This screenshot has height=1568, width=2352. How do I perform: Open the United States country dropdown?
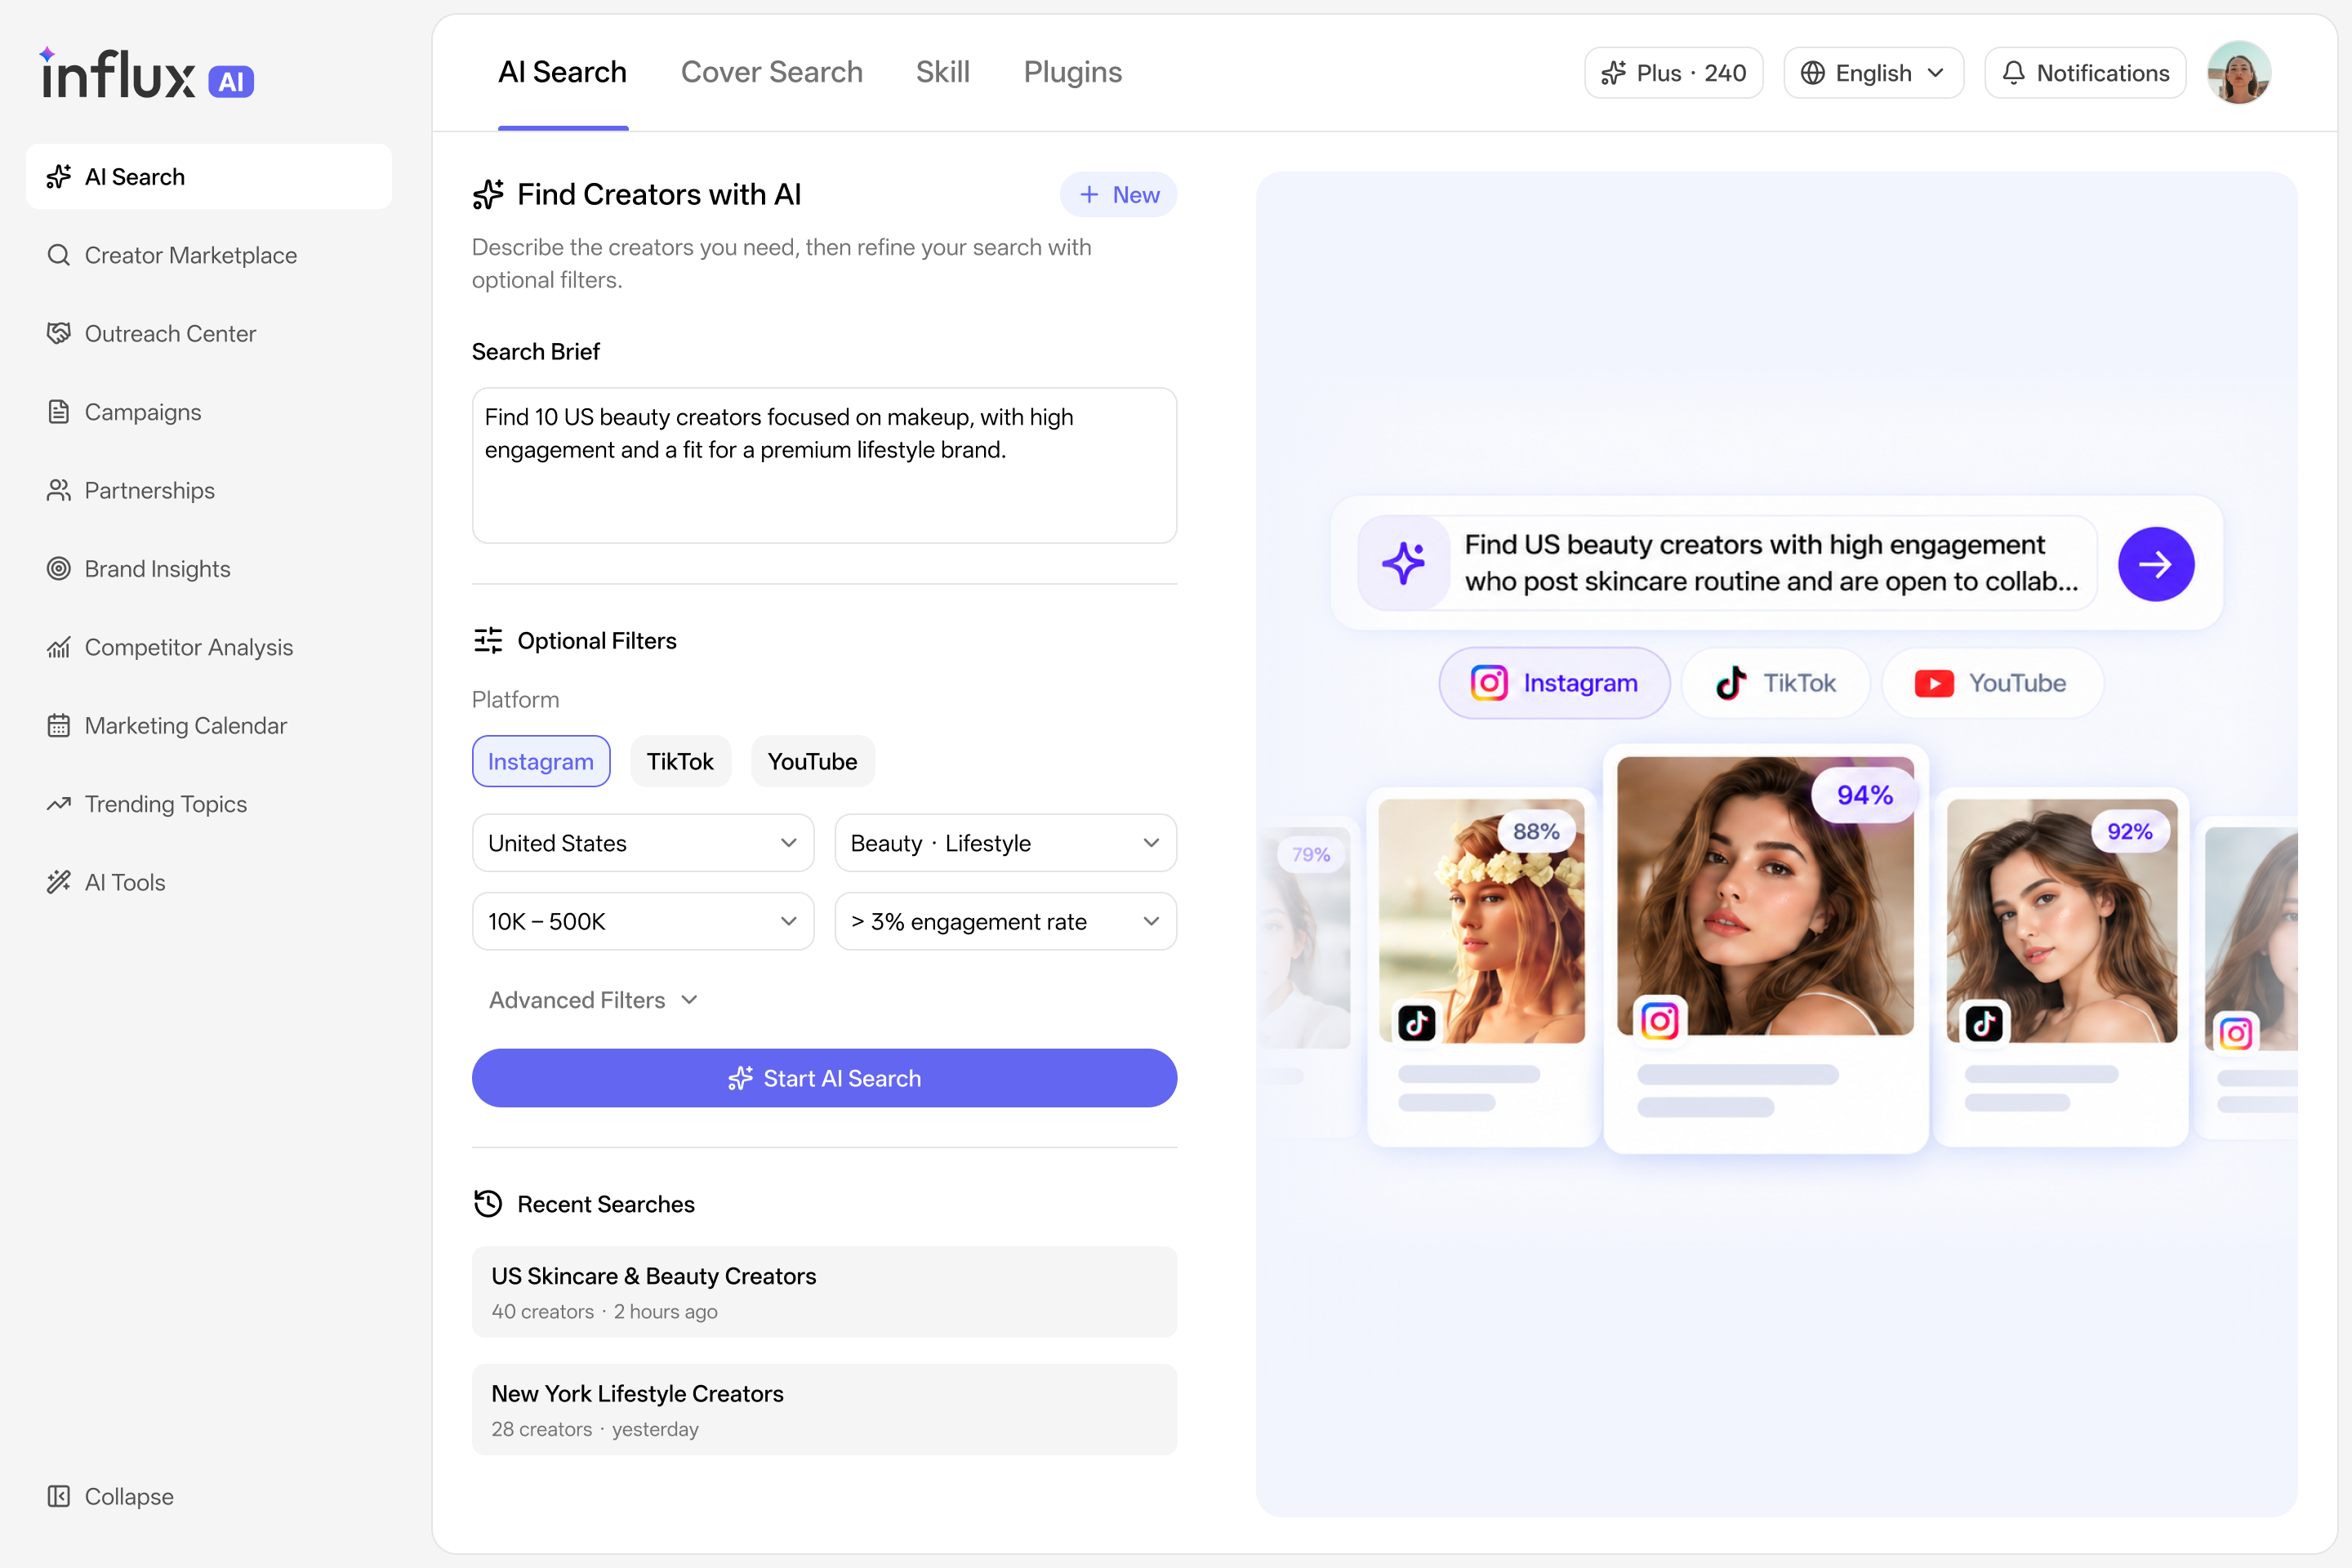643,843
